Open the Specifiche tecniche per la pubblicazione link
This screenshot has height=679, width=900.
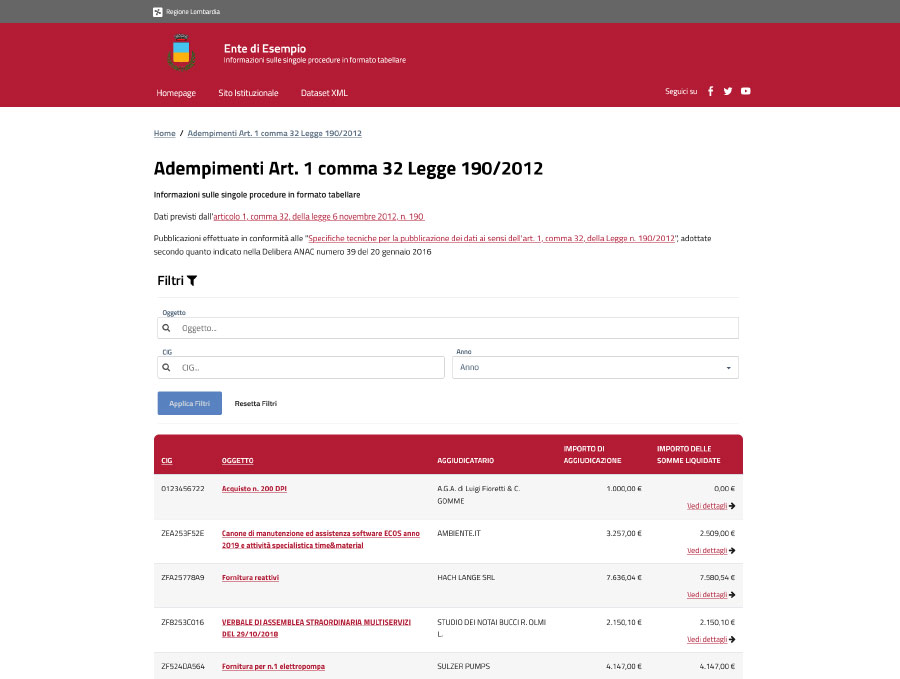(491, 238)
